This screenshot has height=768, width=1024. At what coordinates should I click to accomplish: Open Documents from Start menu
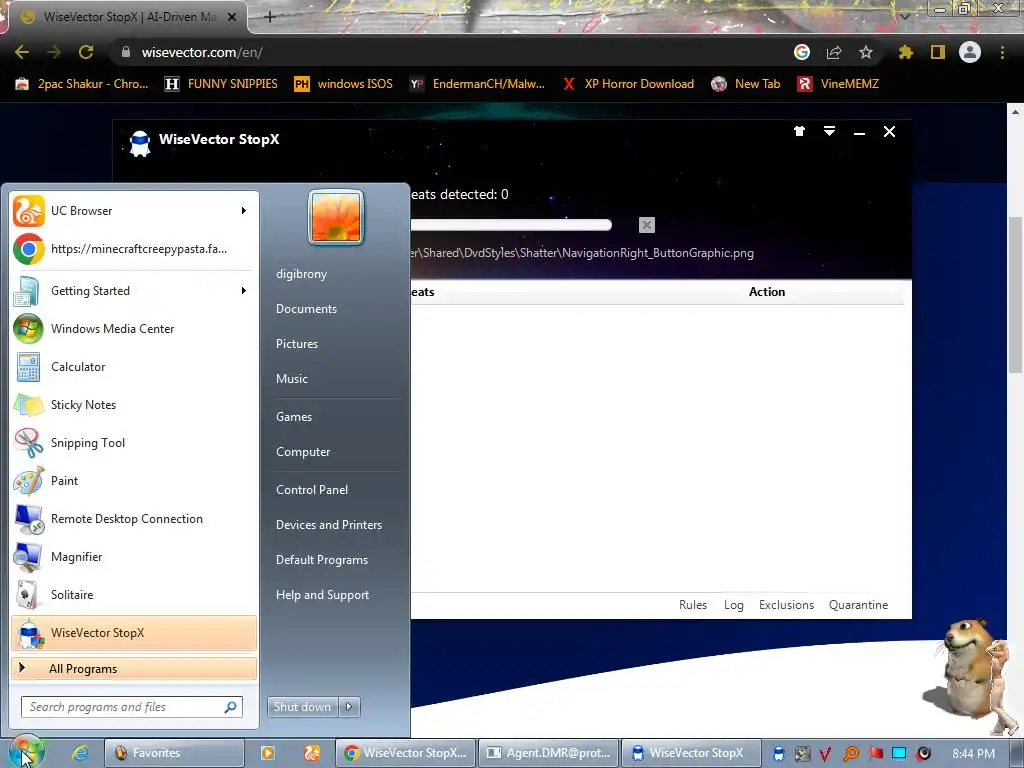pos(306,309)
